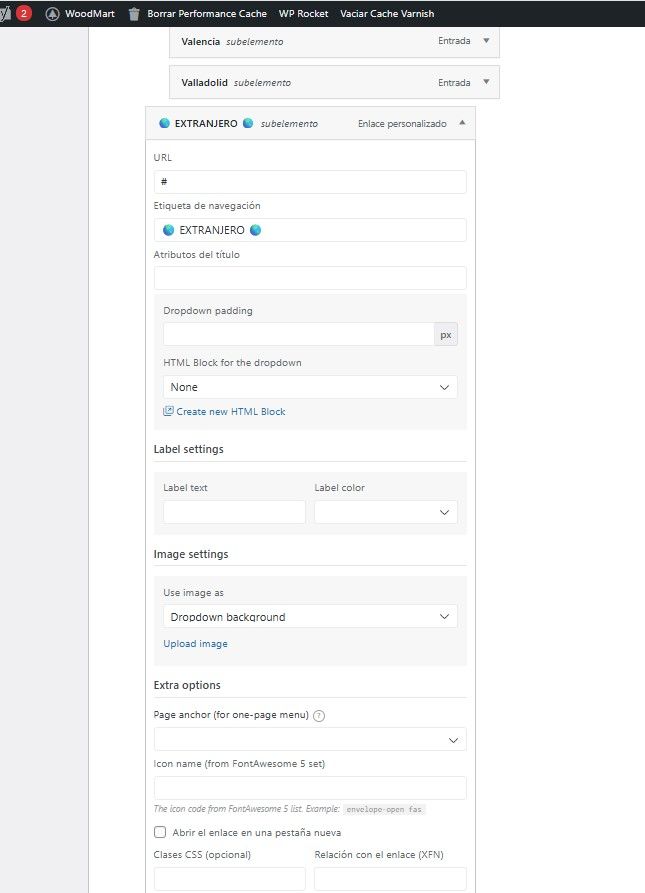This screenshot has height=893, width=645.
Task: Open the Page anchor dropdown
Action: tap(310, 740)
